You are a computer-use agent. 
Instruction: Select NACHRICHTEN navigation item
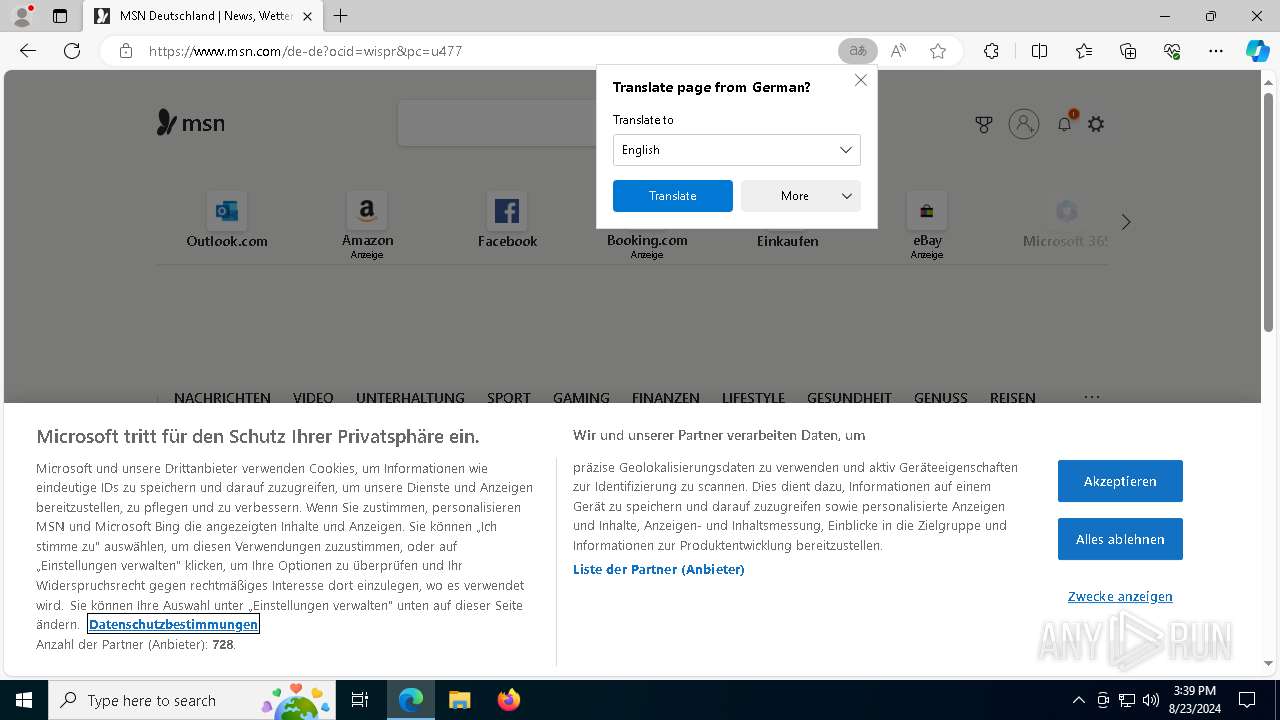tap(222, 397)
